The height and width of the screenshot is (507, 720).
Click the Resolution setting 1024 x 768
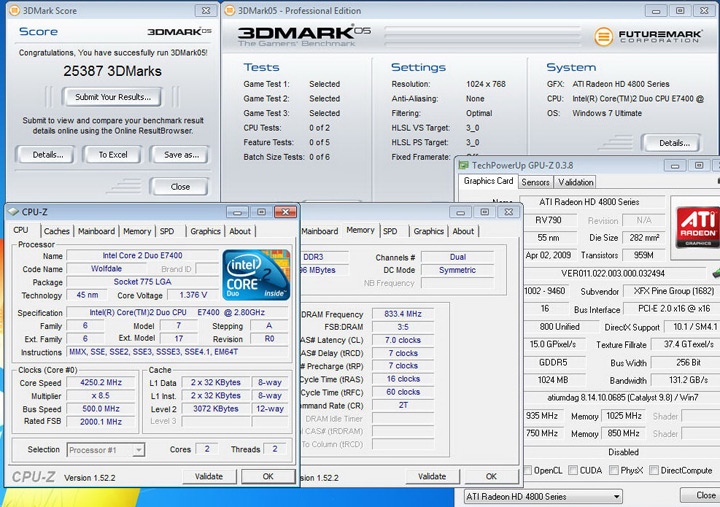pos(486,84)
